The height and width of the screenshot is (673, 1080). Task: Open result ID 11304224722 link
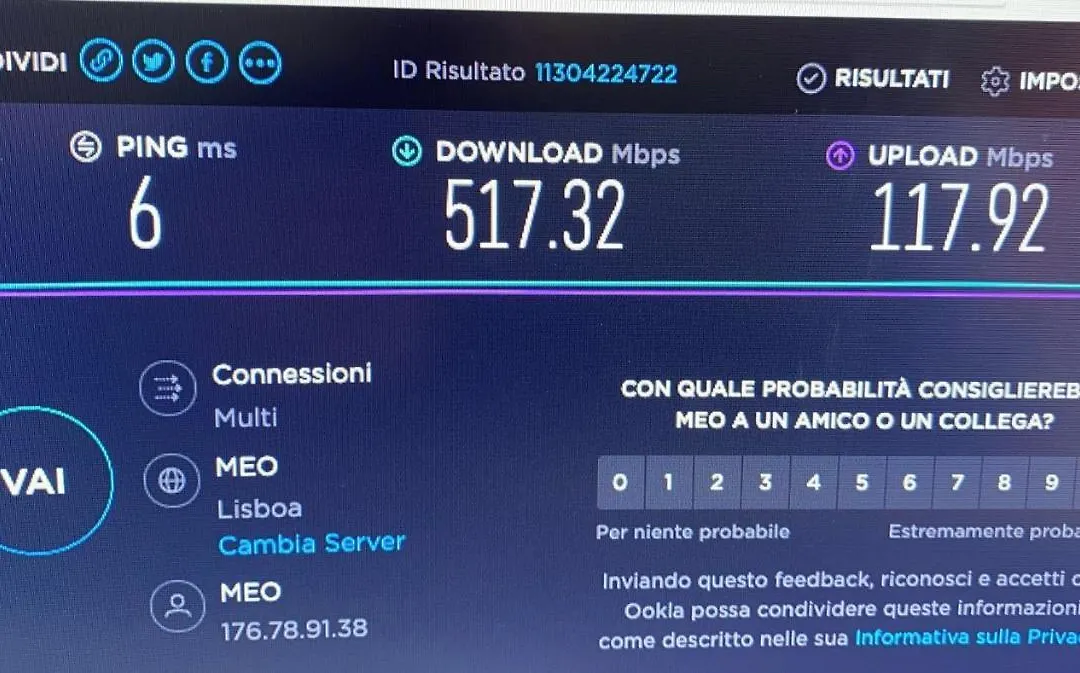(606, 73)
